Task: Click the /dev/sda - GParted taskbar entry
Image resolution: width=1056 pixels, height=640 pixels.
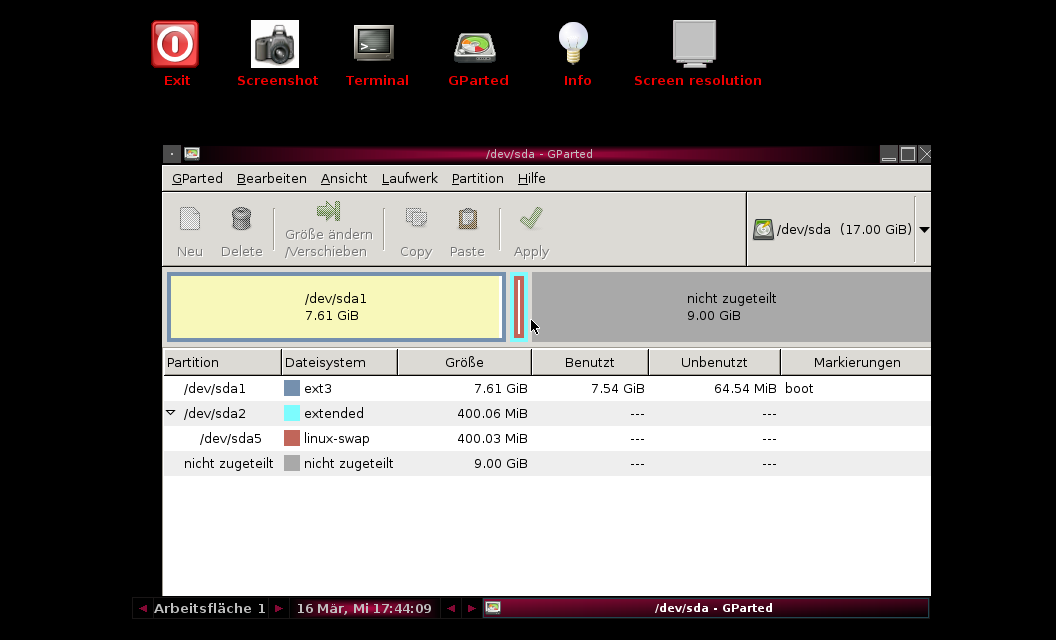Action: (x=706, y=608)
